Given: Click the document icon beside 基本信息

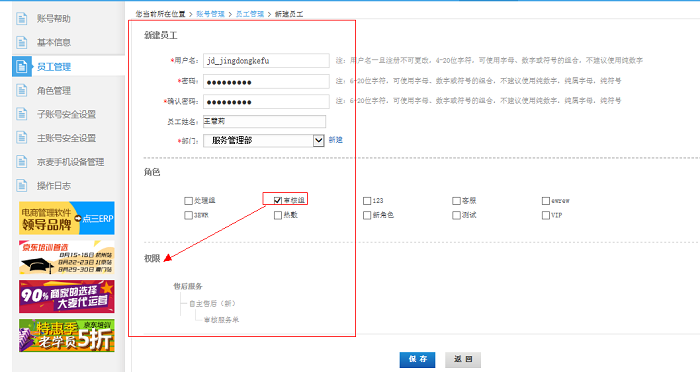Looking at the screenshot, I should click(21, 42).
